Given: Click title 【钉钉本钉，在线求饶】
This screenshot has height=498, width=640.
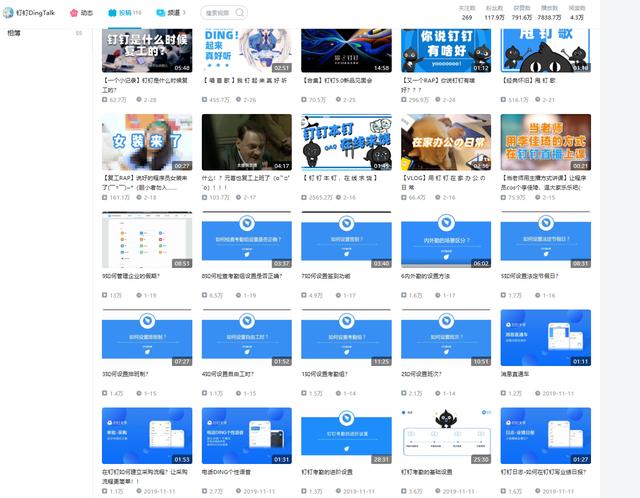Looking at the screenshot, I should pos(340,178).
